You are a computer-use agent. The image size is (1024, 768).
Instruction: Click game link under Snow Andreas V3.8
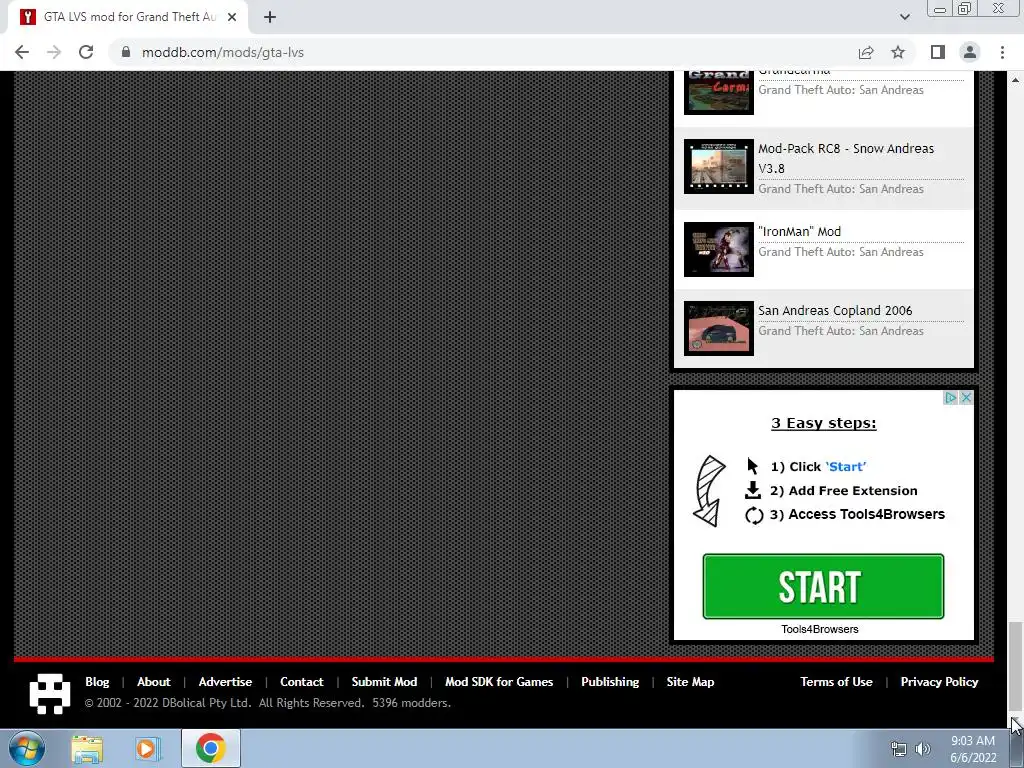(x=840, y=189)
